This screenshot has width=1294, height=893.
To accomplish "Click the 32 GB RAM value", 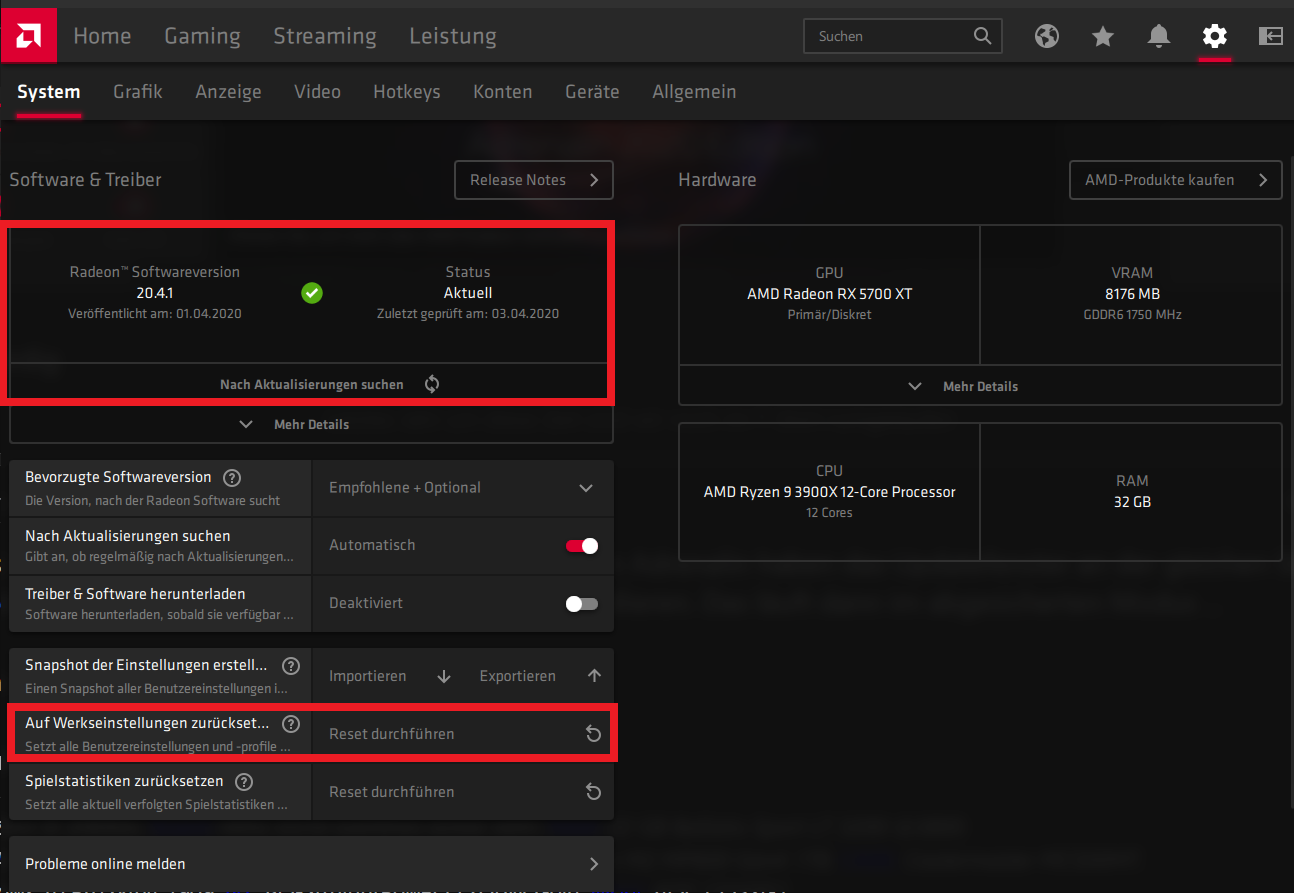I will point(1132,502).
